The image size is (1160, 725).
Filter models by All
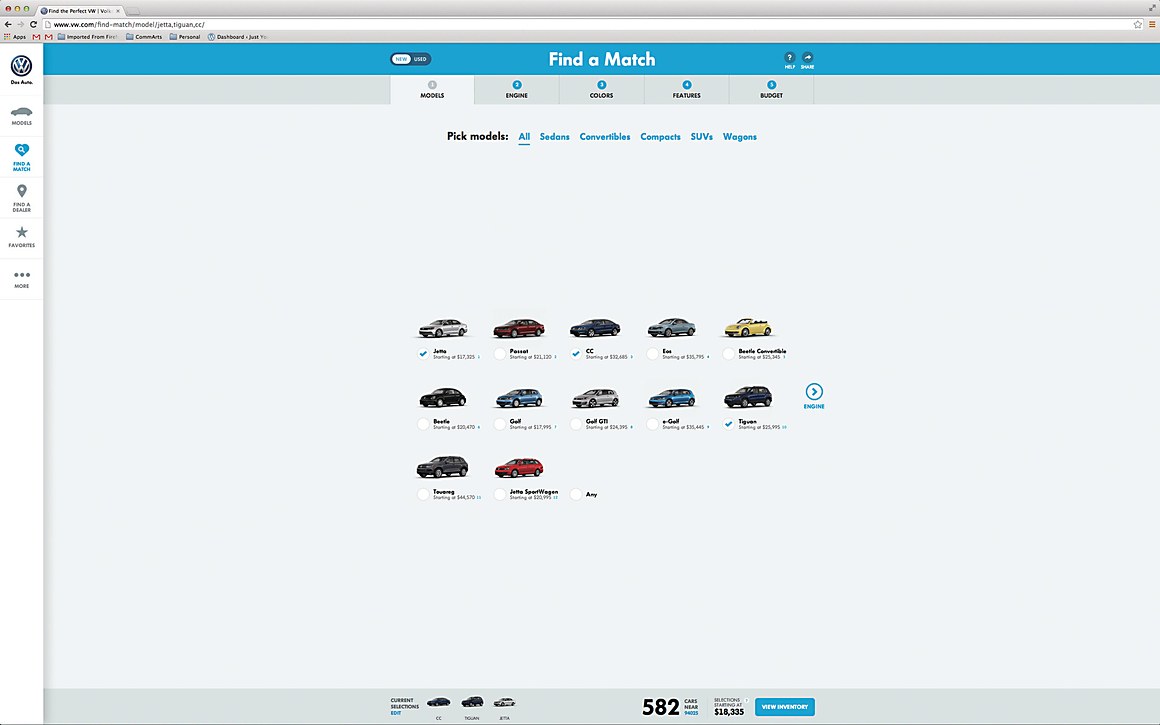[524, 137]
